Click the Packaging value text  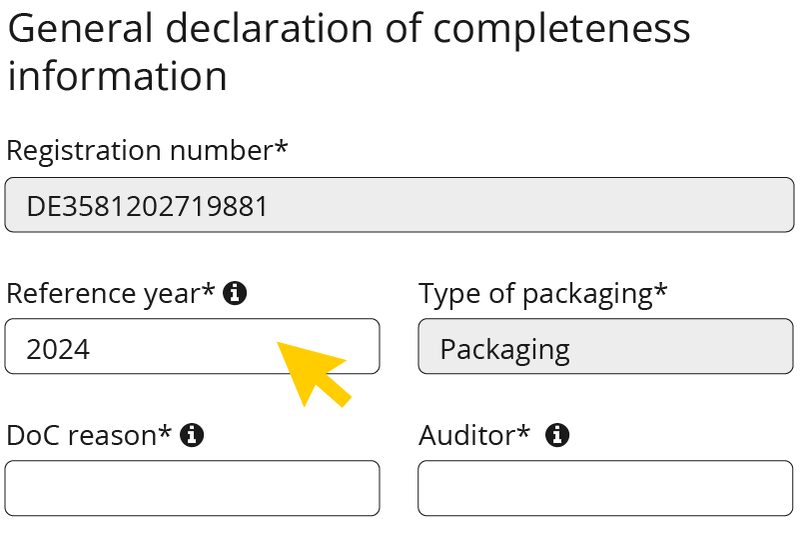click(x=505, y=350)
